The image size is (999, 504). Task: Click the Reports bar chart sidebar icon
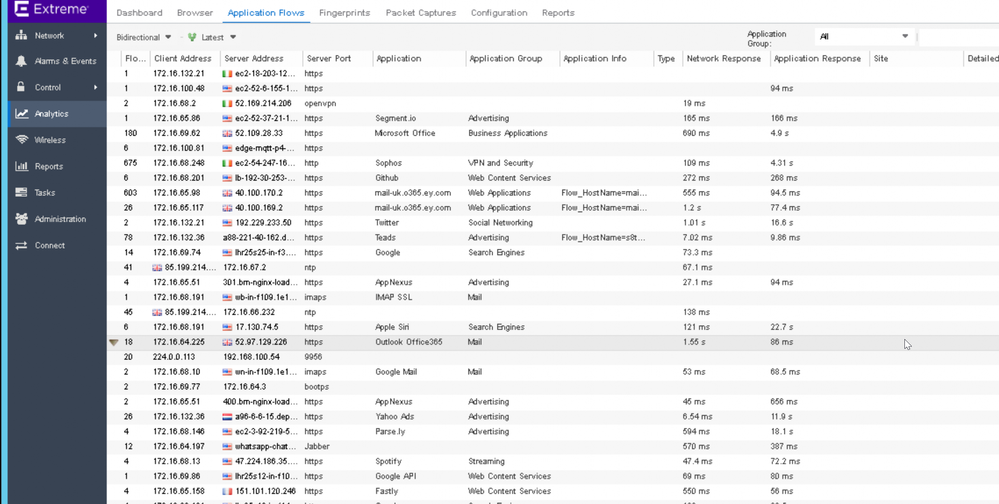pos(21,167)
